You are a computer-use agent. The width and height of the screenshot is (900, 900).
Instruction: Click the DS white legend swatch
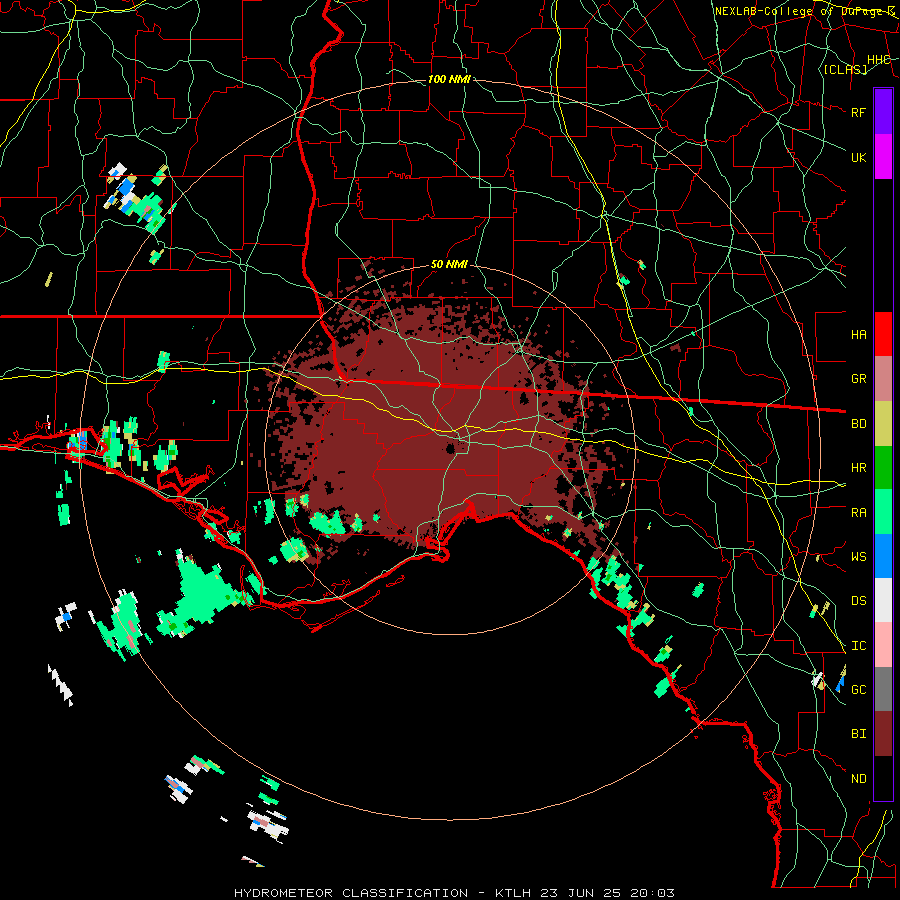[x=883, y=600]
